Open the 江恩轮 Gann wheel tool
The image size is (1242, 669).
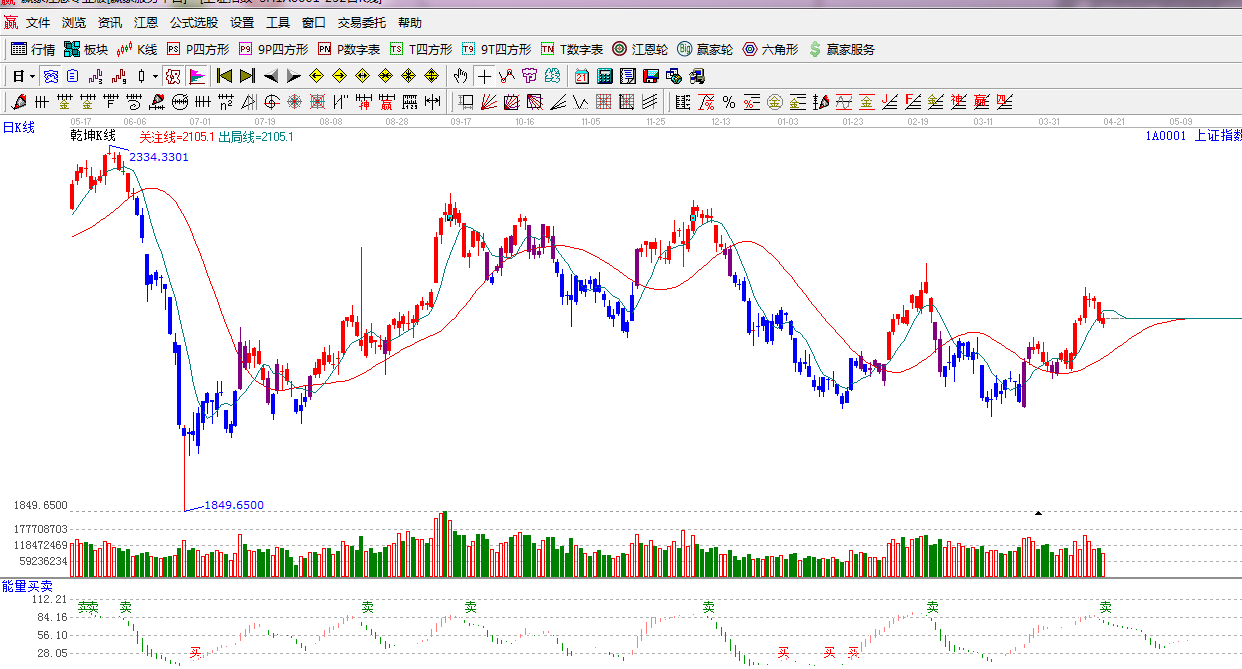point(640,49)
